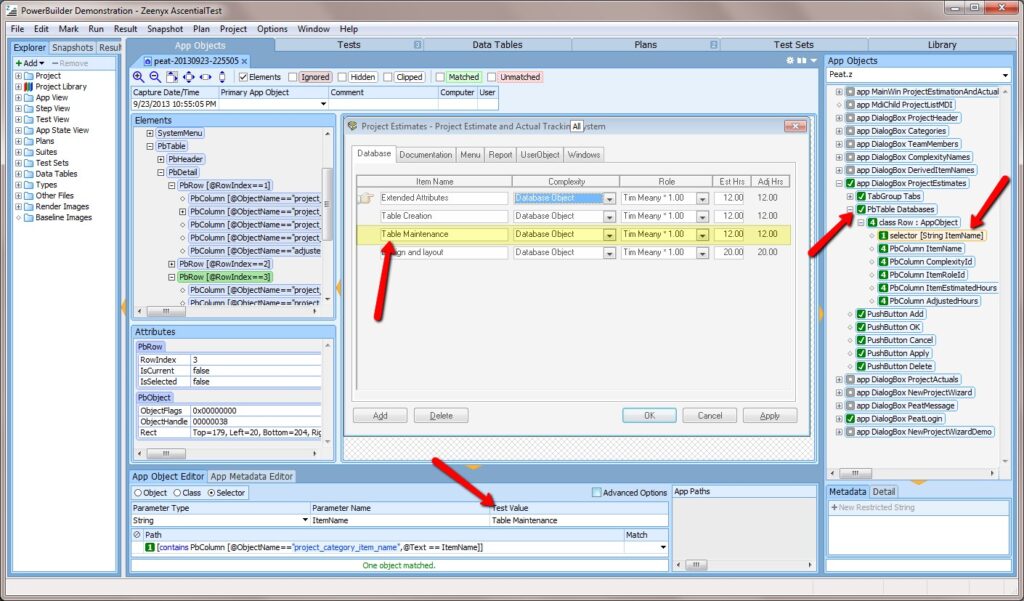Click green check icon beside PushButton Apply
The image size is (1024, 601).
(861, 353)
